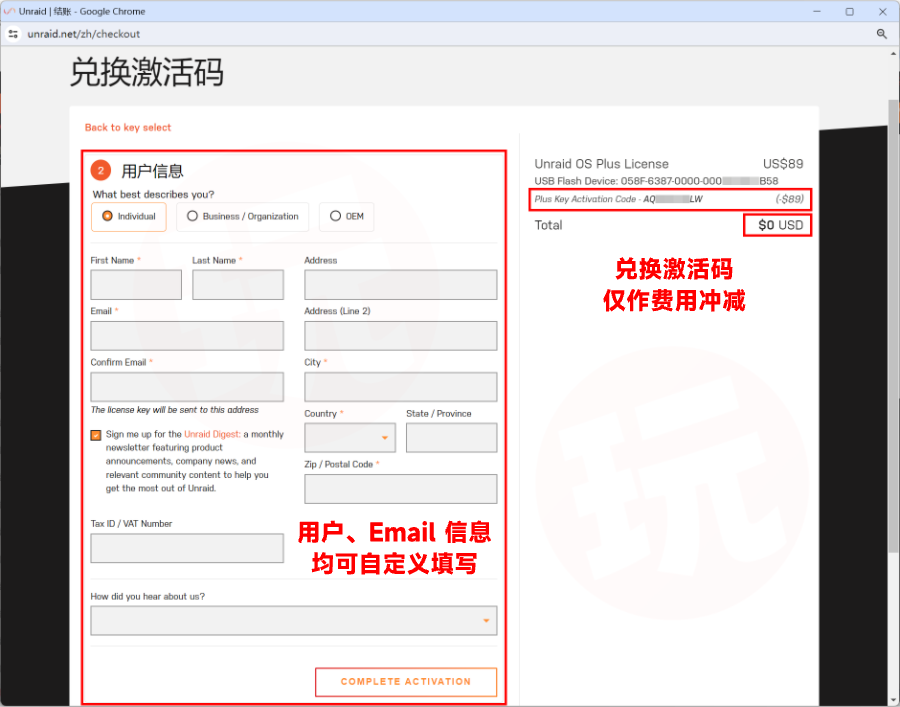Click the Unraid favicon in title bar
This screenshot has width=900, height=707.
point(9,11)
